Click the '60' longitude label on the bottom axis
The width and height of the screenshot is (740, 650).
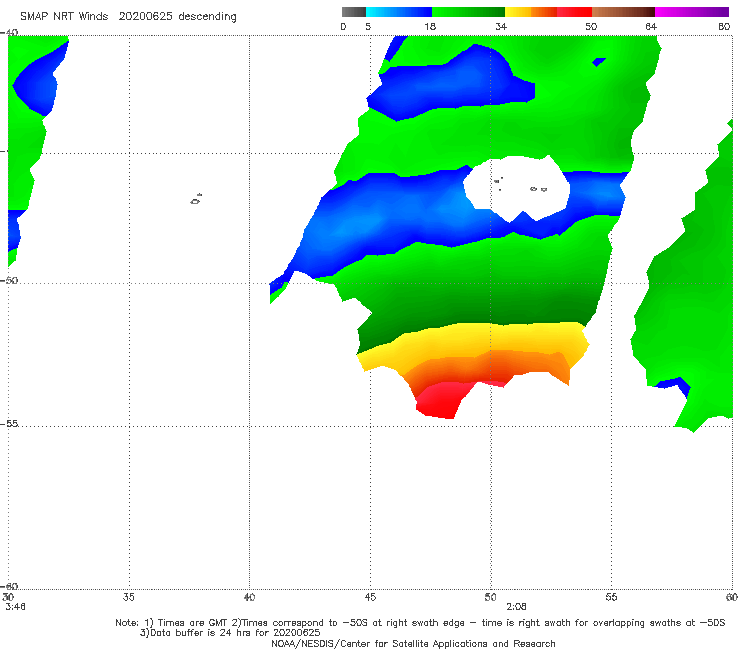732,597
